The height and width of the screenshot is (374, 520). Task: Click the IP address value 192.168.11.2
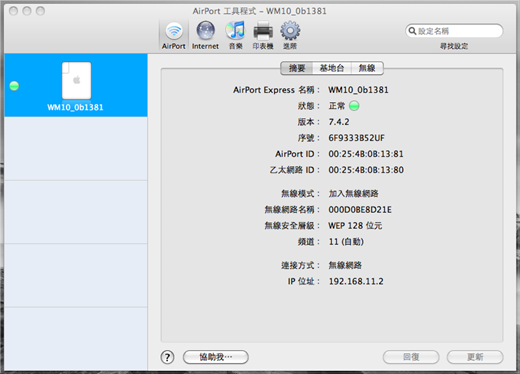pyautogui.click(x=356, y=281)
